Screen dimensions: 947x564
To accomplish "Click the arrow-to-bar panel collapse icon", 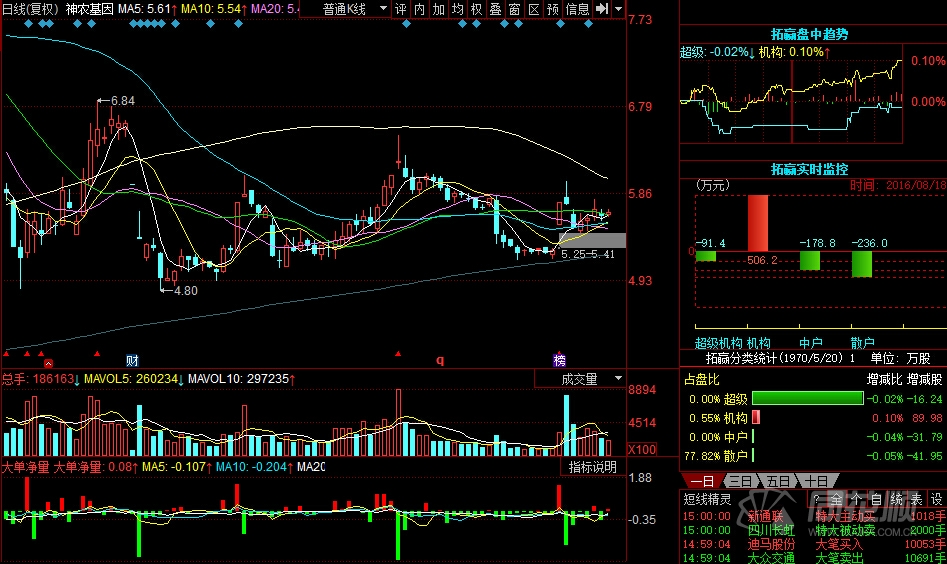I will point(602,9).
